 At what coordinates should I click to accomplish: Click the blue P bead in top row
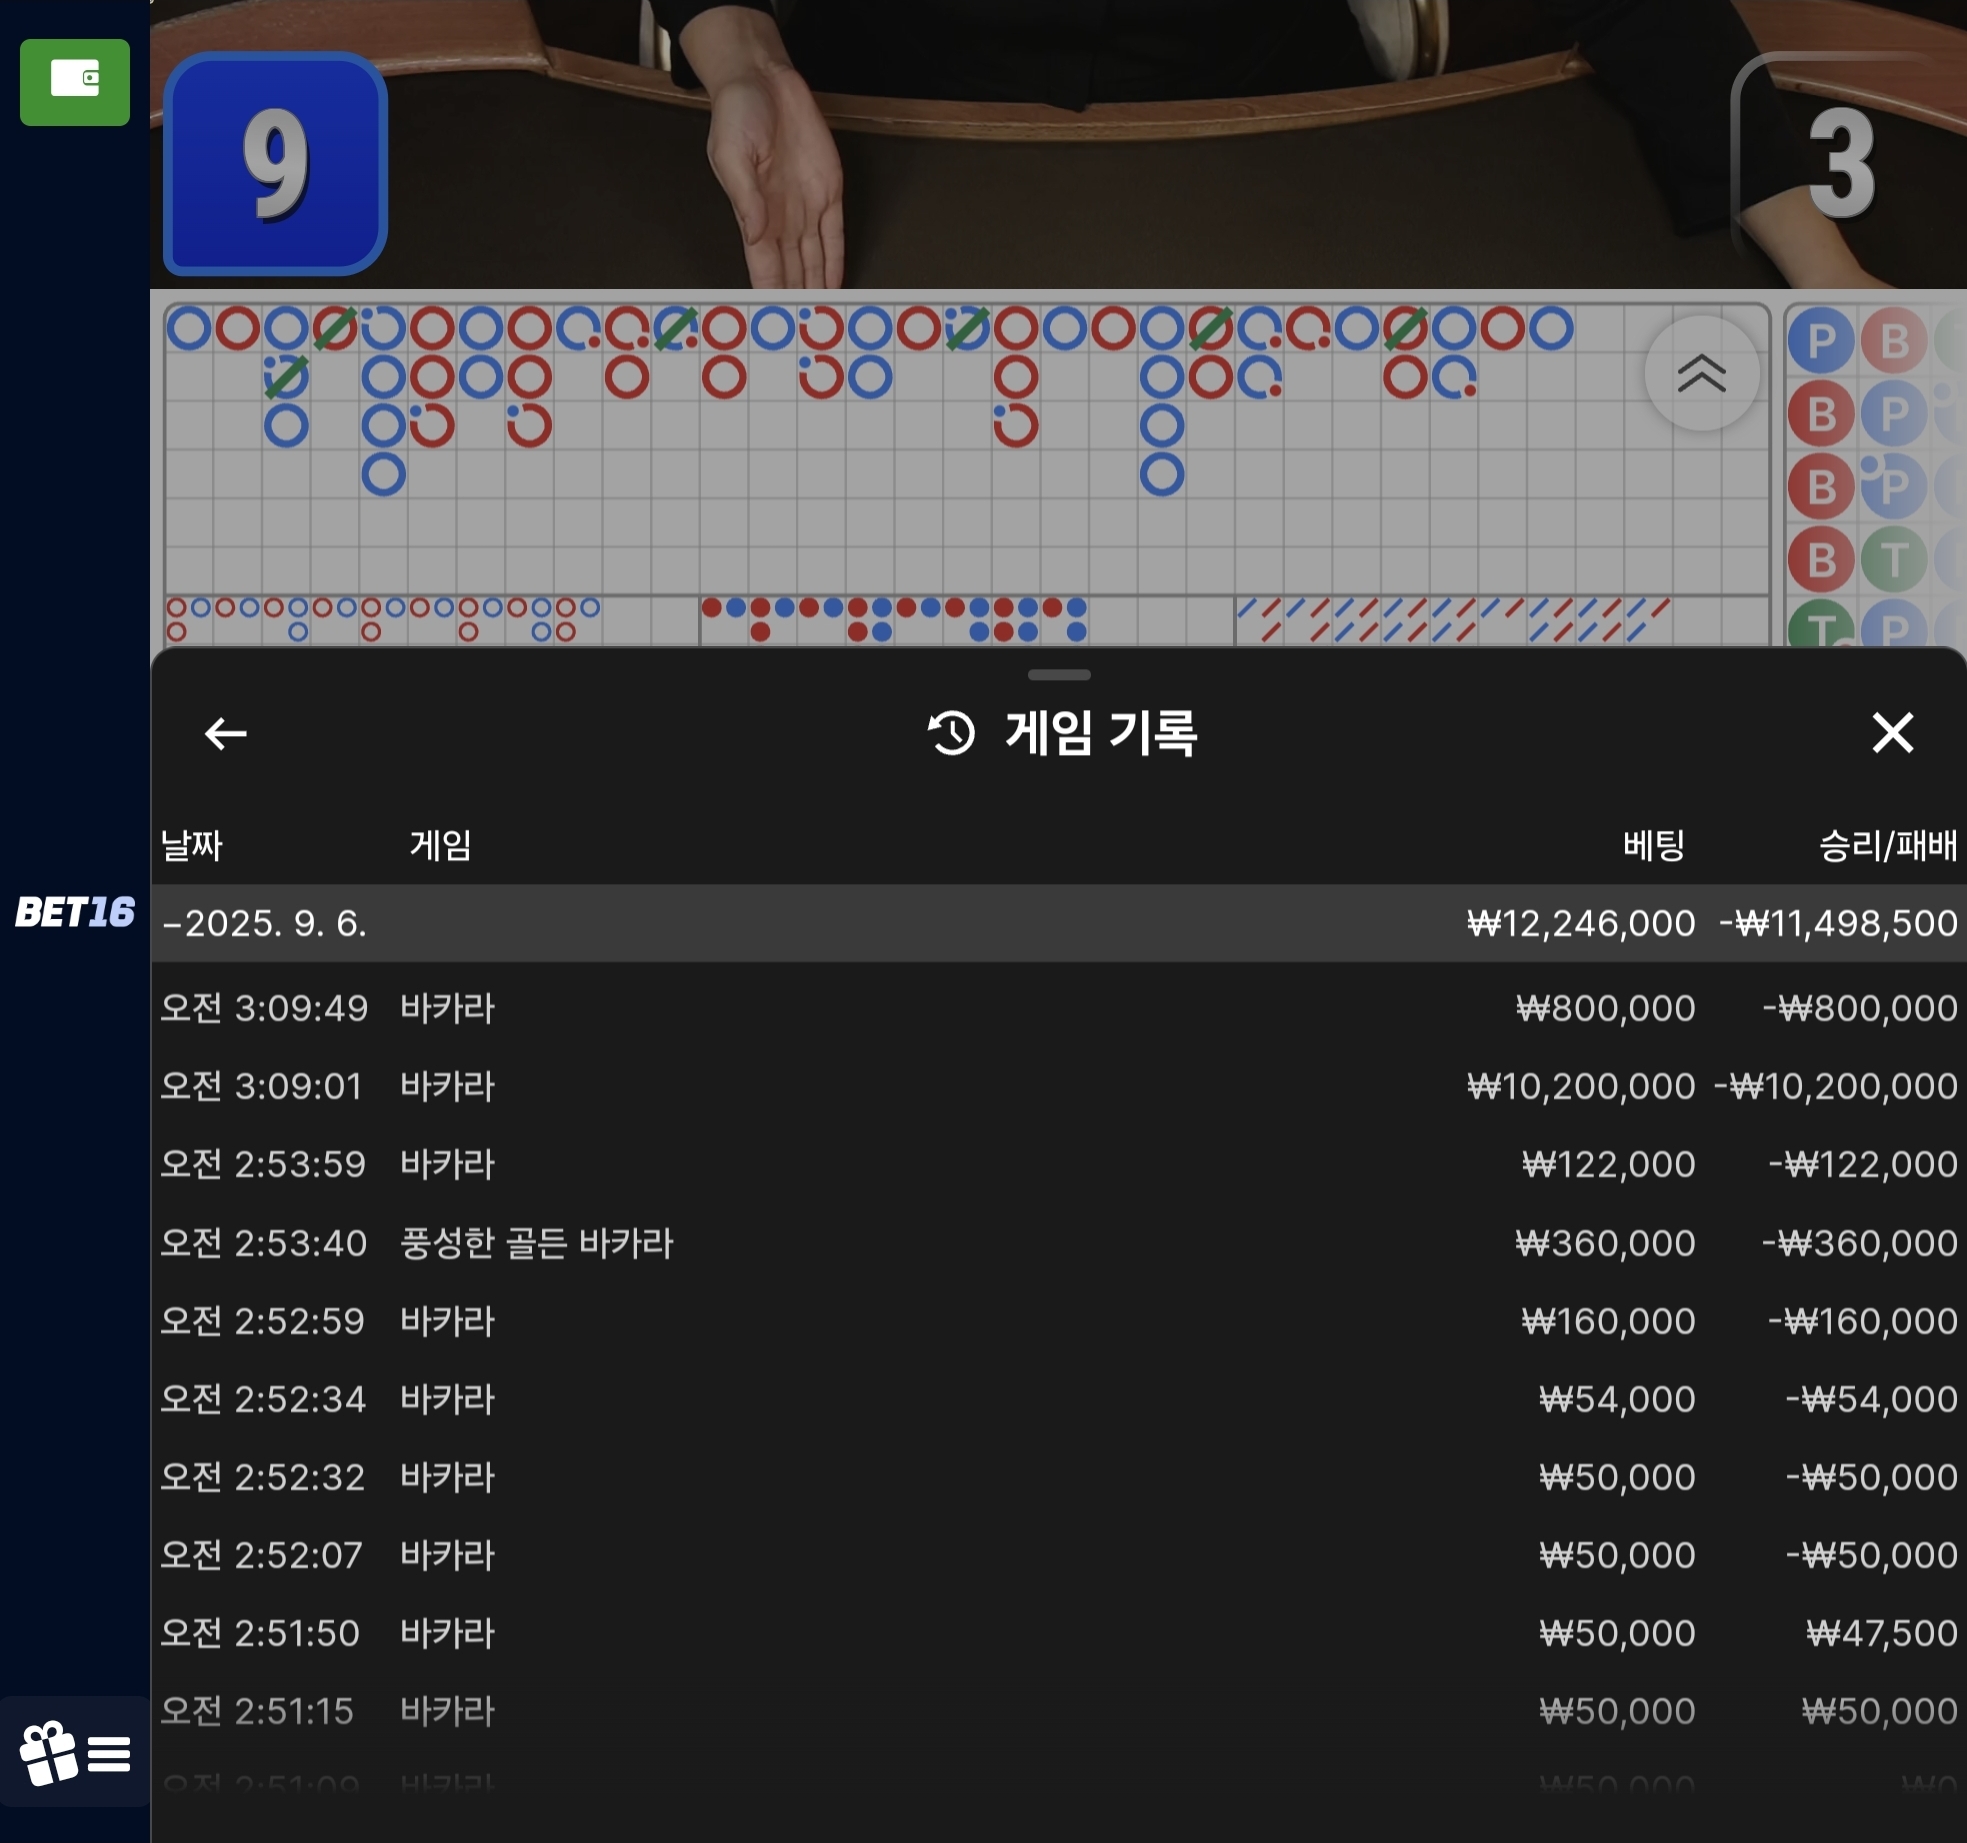click(1821, 341)
